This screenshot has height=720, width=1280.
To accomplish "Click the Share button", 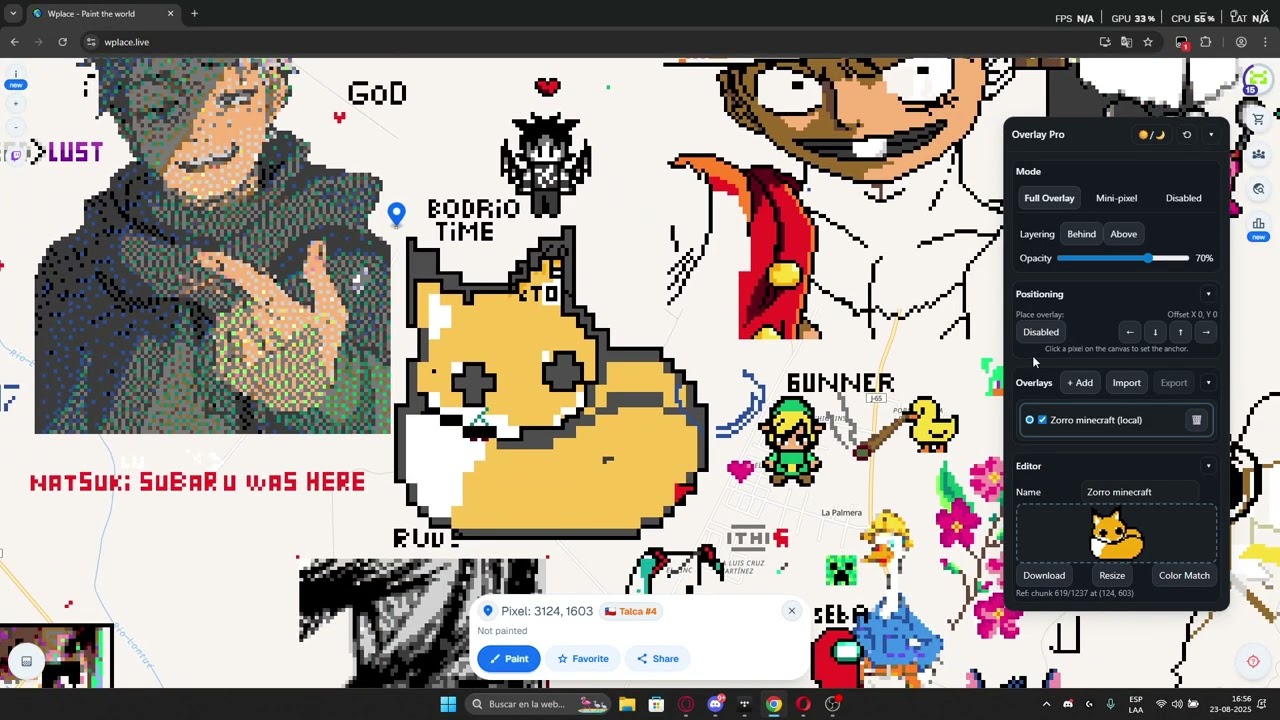I will (658, 658).
